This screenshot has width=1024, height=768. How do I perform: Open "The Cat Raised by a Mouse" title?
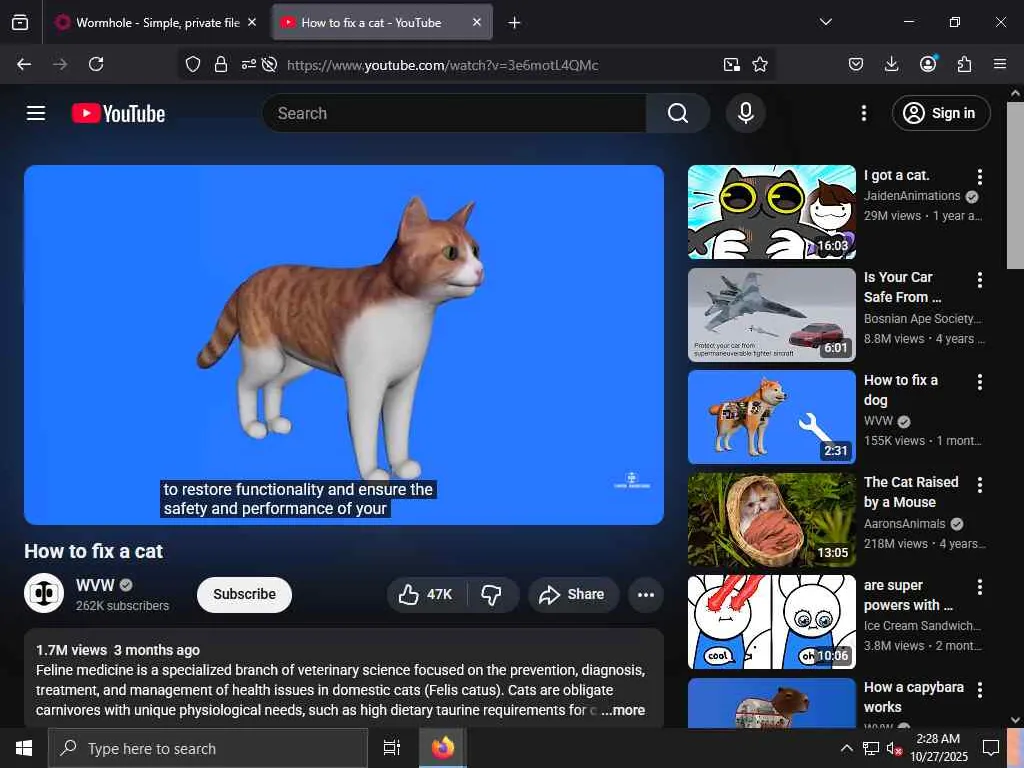(x=911, y=492)
